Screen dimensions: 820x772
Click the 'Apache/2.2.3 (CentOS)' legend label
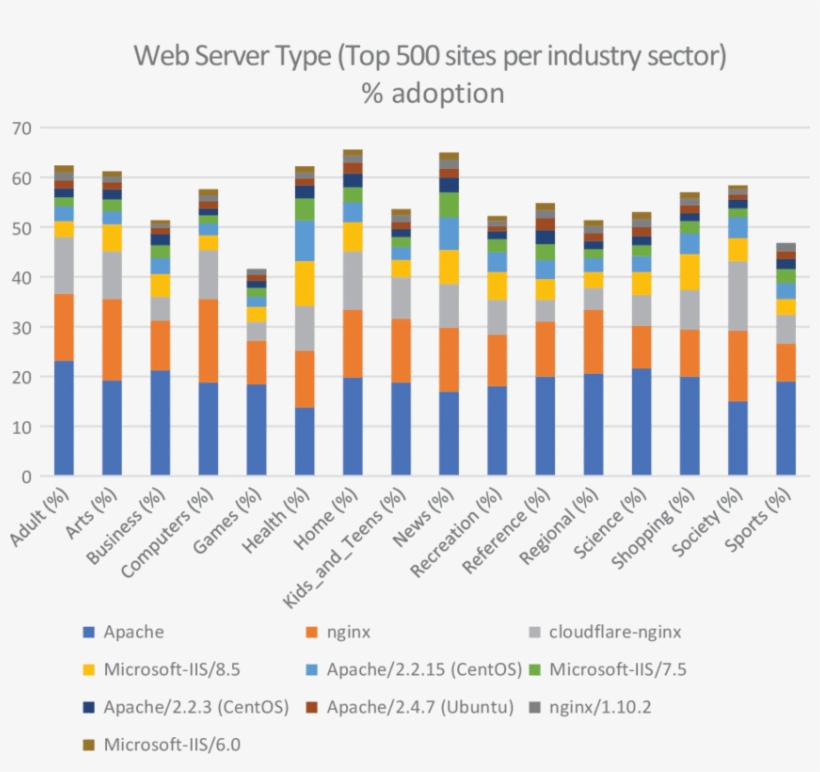pyautogui.click(x=196, y=707)
